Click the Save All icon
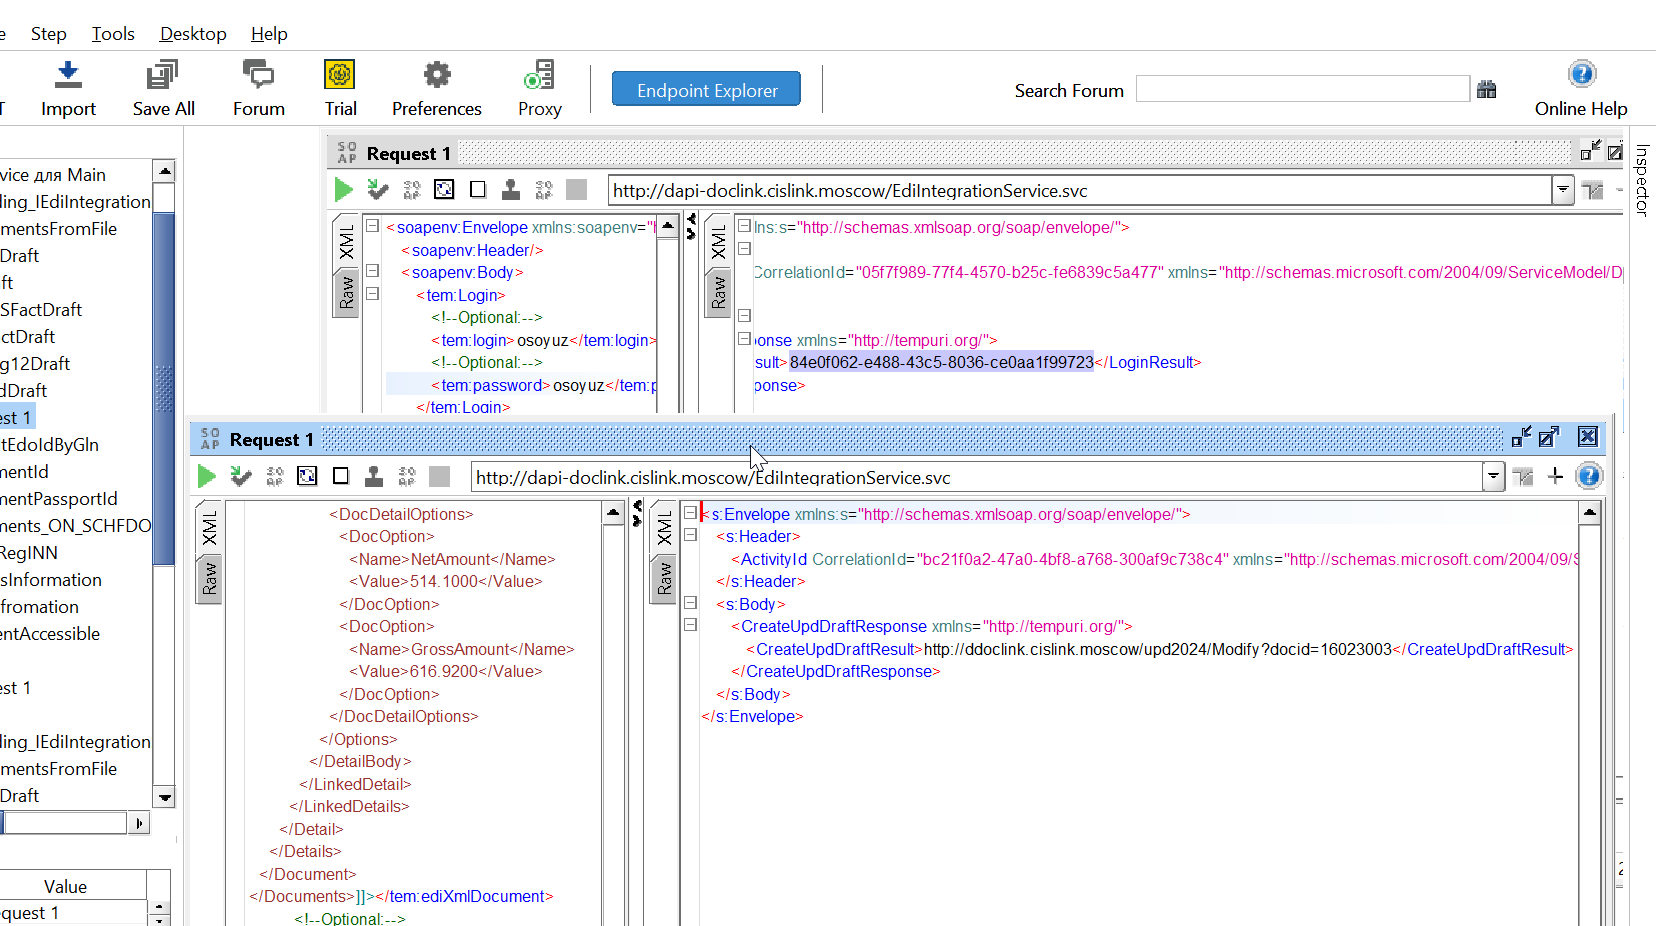 [163, 75]
